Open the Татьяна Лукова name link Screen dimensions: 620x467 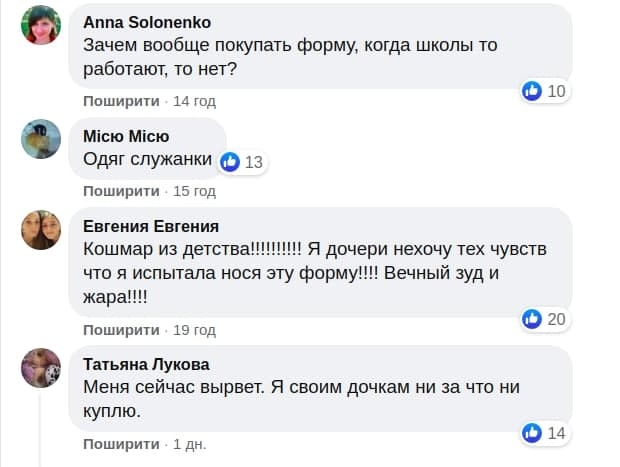pos(146,364)
